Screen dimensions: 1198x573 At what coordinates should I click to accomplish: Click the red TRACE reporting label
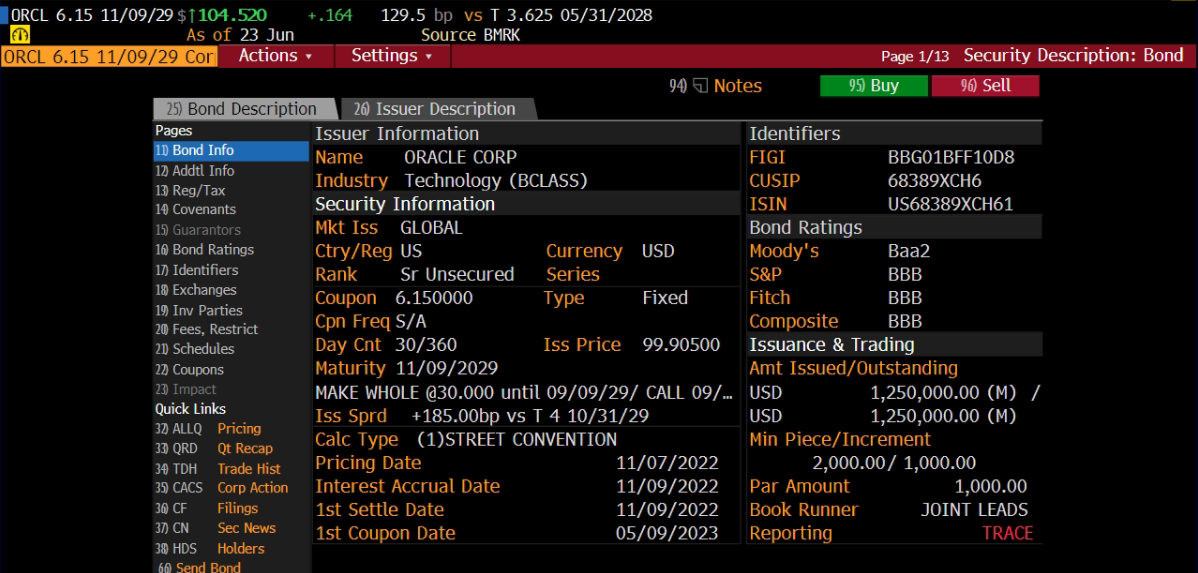tap(1008, 533)
